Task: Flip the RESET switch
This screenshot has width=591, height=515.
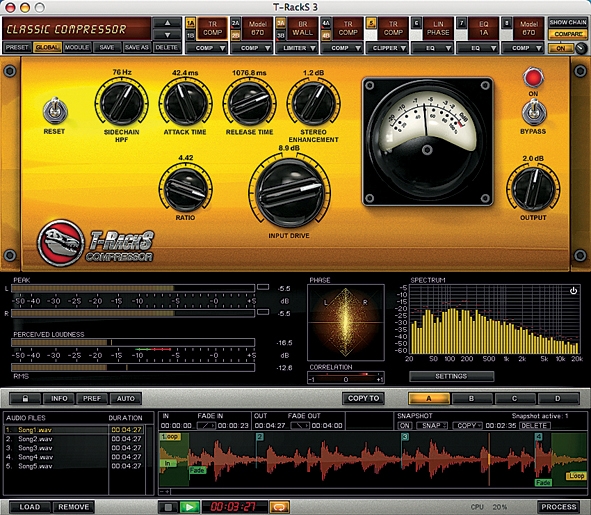Action: coord(55,111)
